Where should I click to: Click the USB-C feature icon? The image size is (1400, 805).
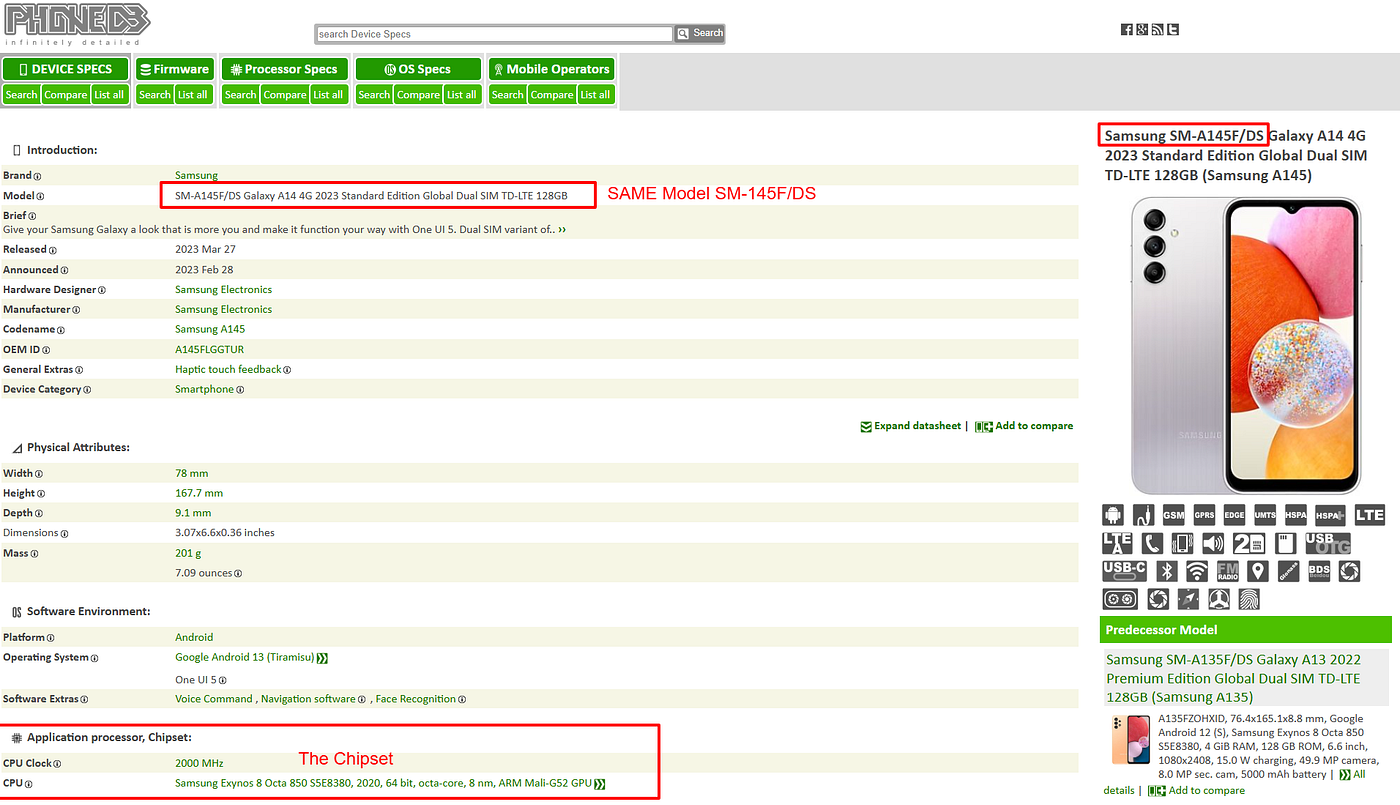coord(1125,571)
